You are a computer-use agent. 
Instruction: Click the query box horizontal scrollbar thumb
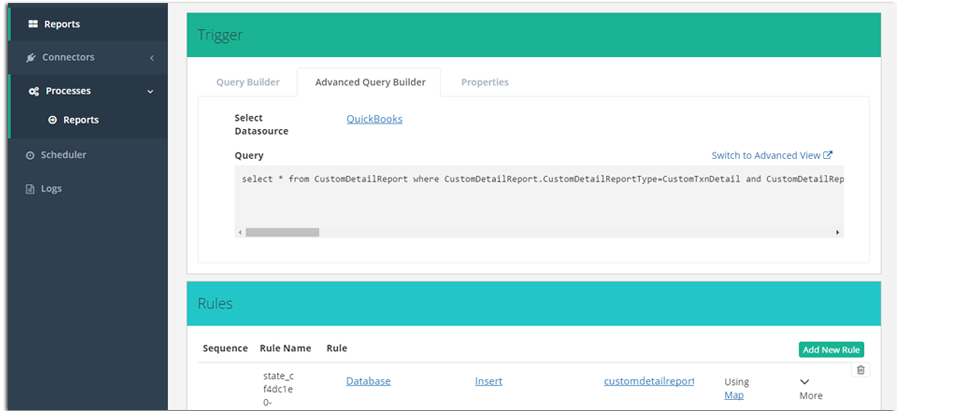282,232
